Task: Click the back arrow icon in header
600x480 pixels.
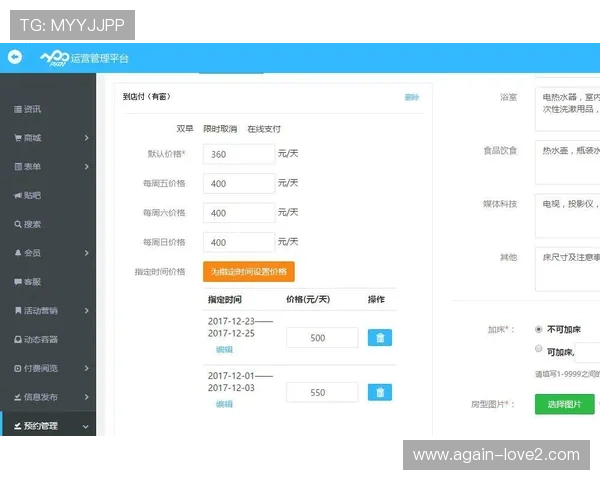Action: coord(15,57)
